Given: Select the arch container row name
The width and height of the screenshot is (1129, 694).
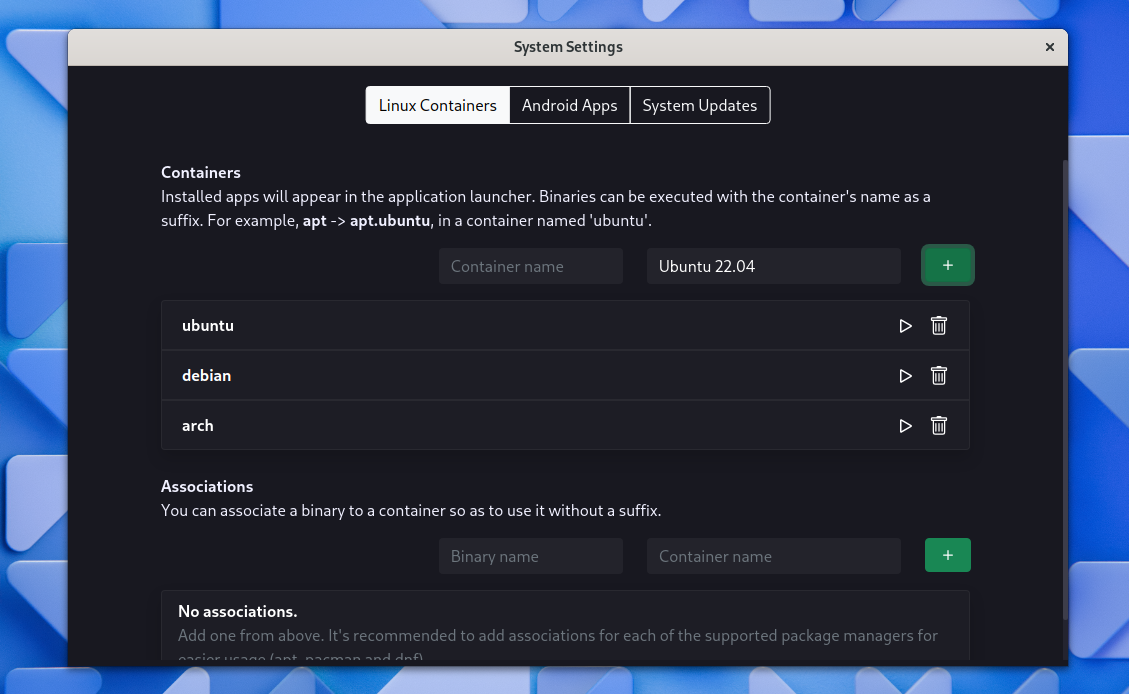Looking at the screenshot, I should click(198, 426).
